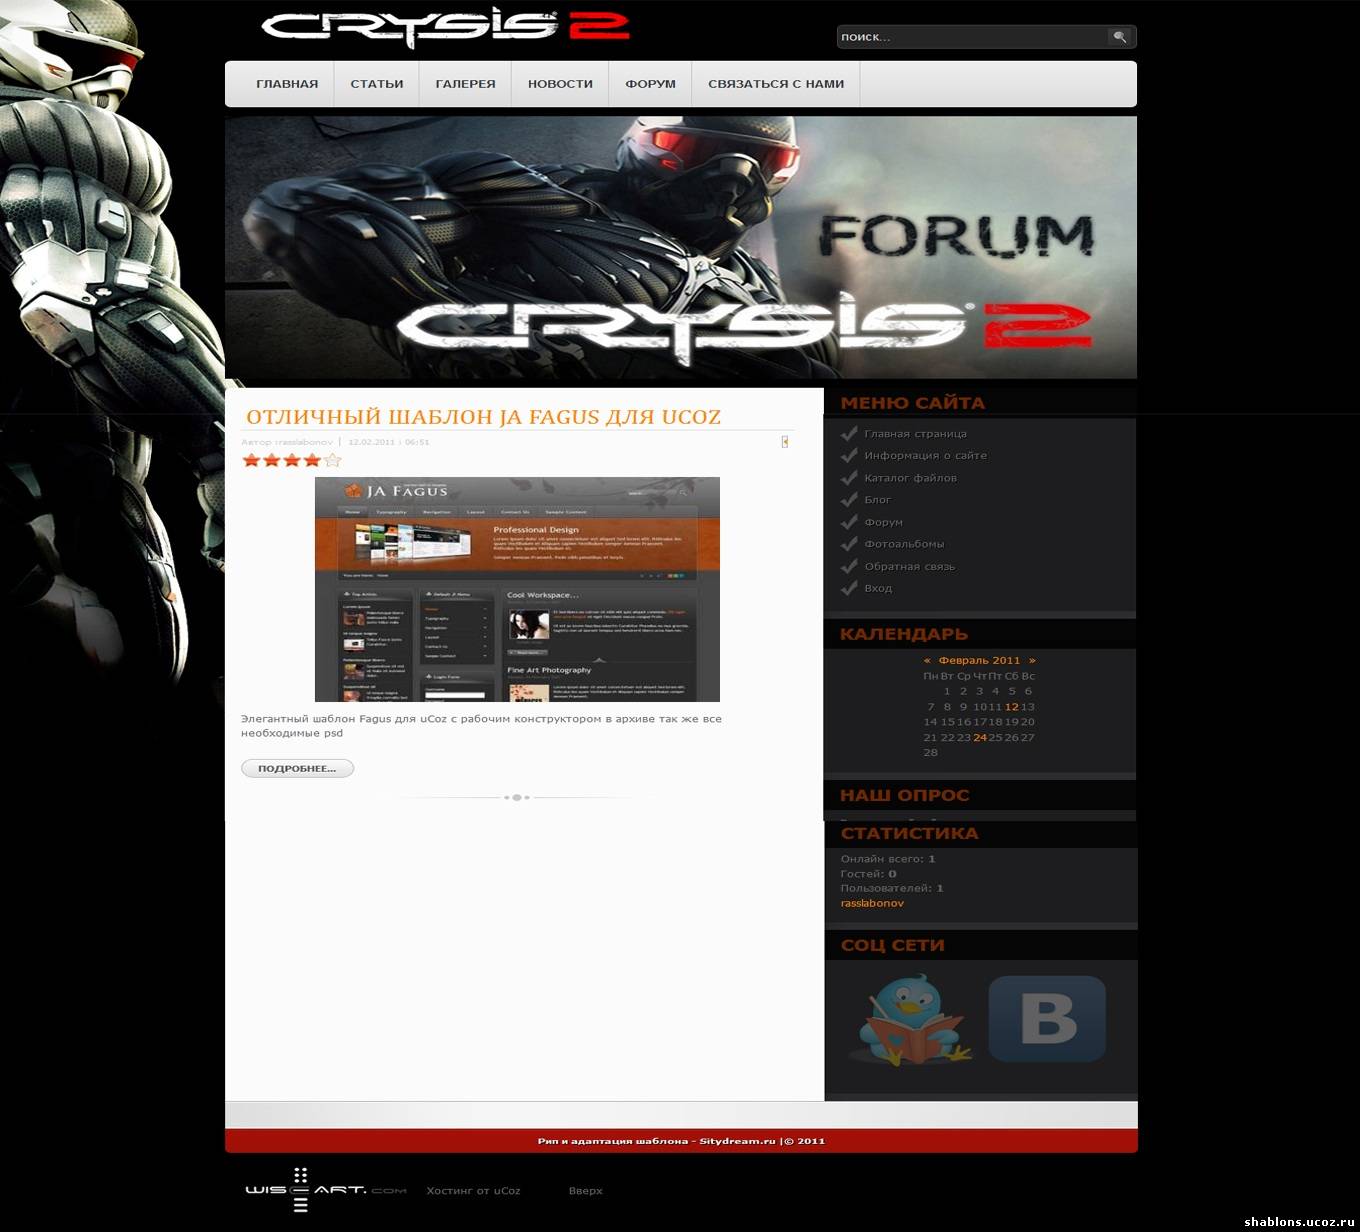
Task: Open СВЯЗАТЬСЯ С НАМИ menu item
Action: coord(776,84)
